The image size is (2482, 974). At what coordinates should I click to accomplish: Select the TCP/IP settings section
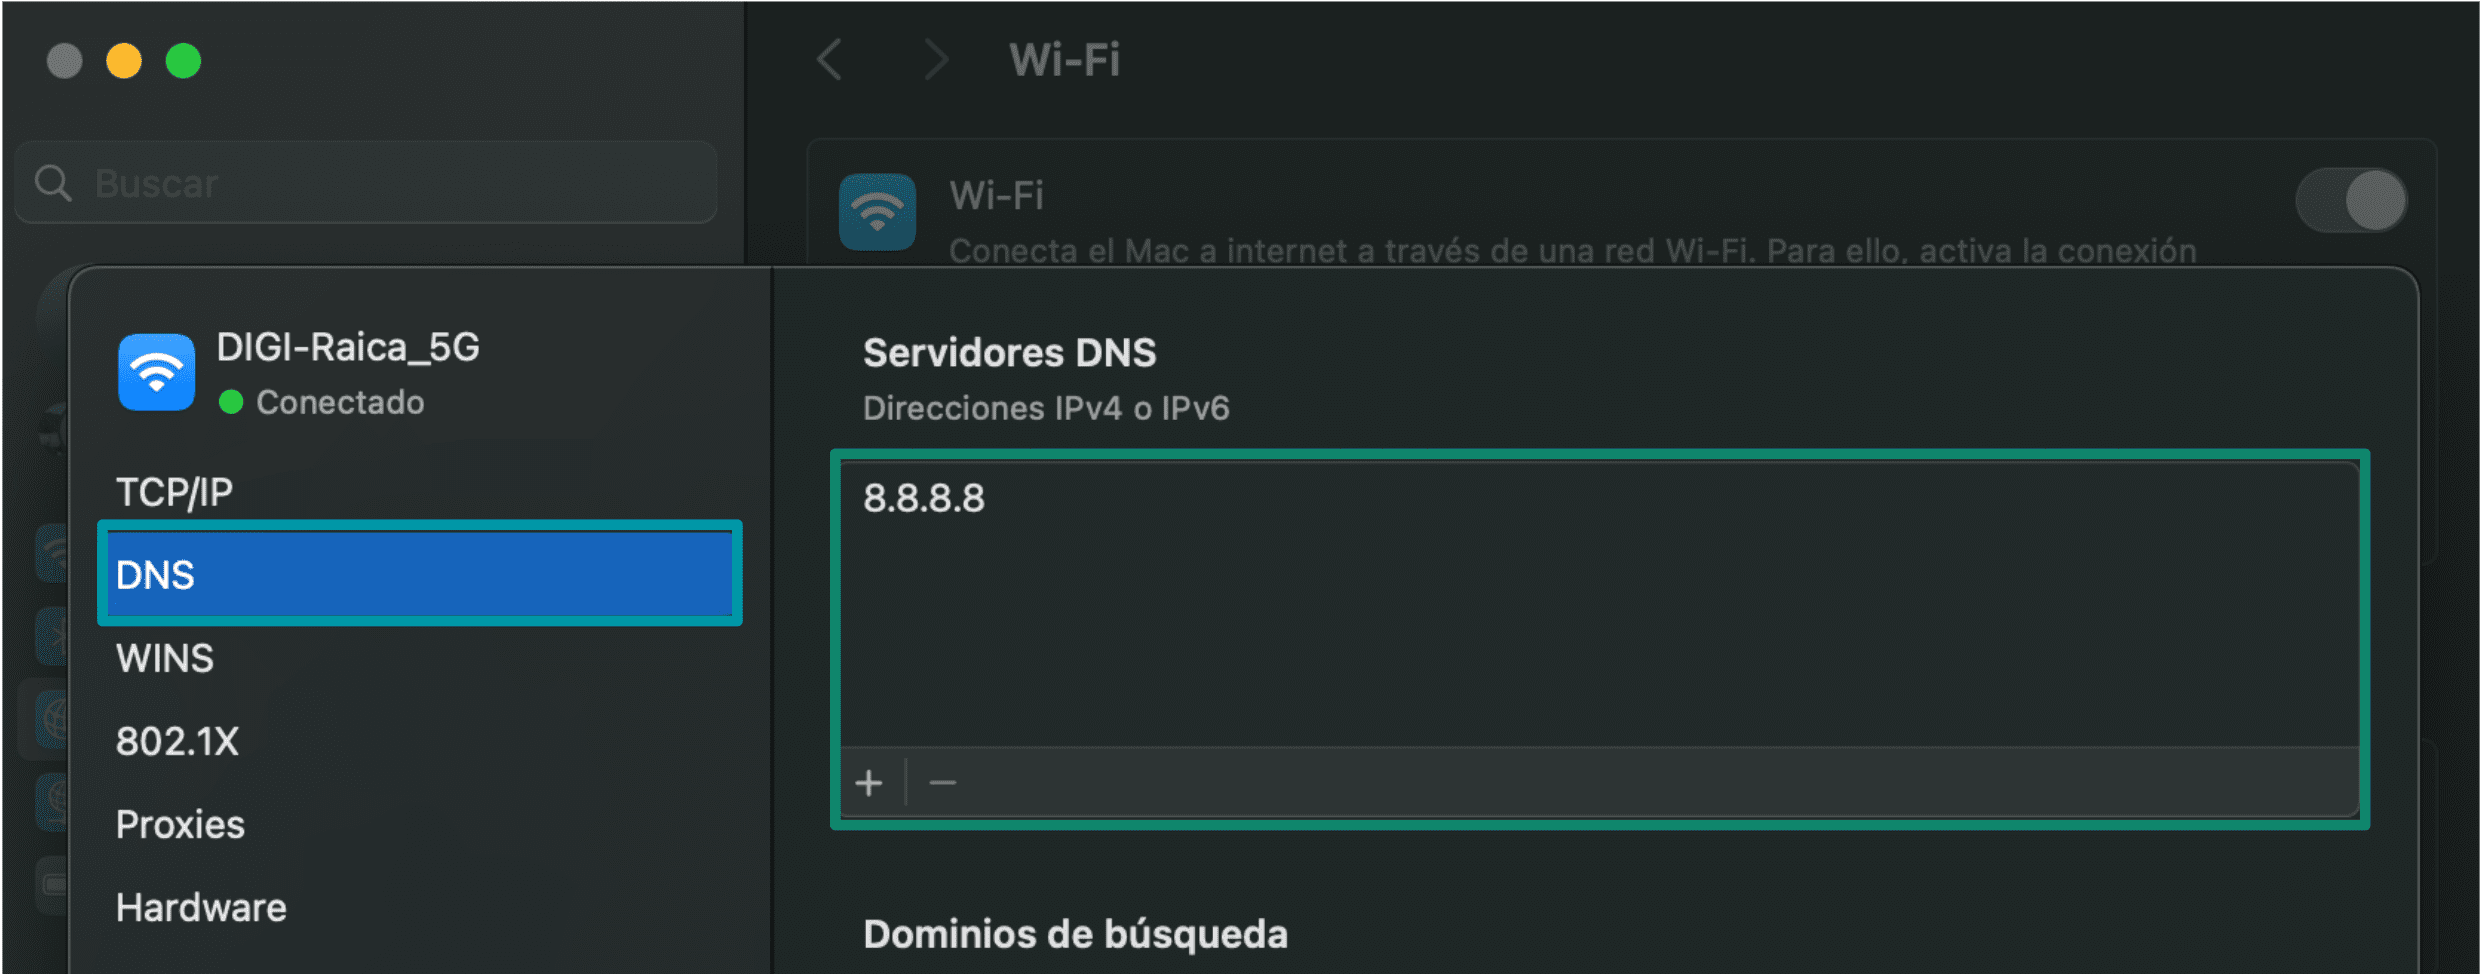coord(175,492)
